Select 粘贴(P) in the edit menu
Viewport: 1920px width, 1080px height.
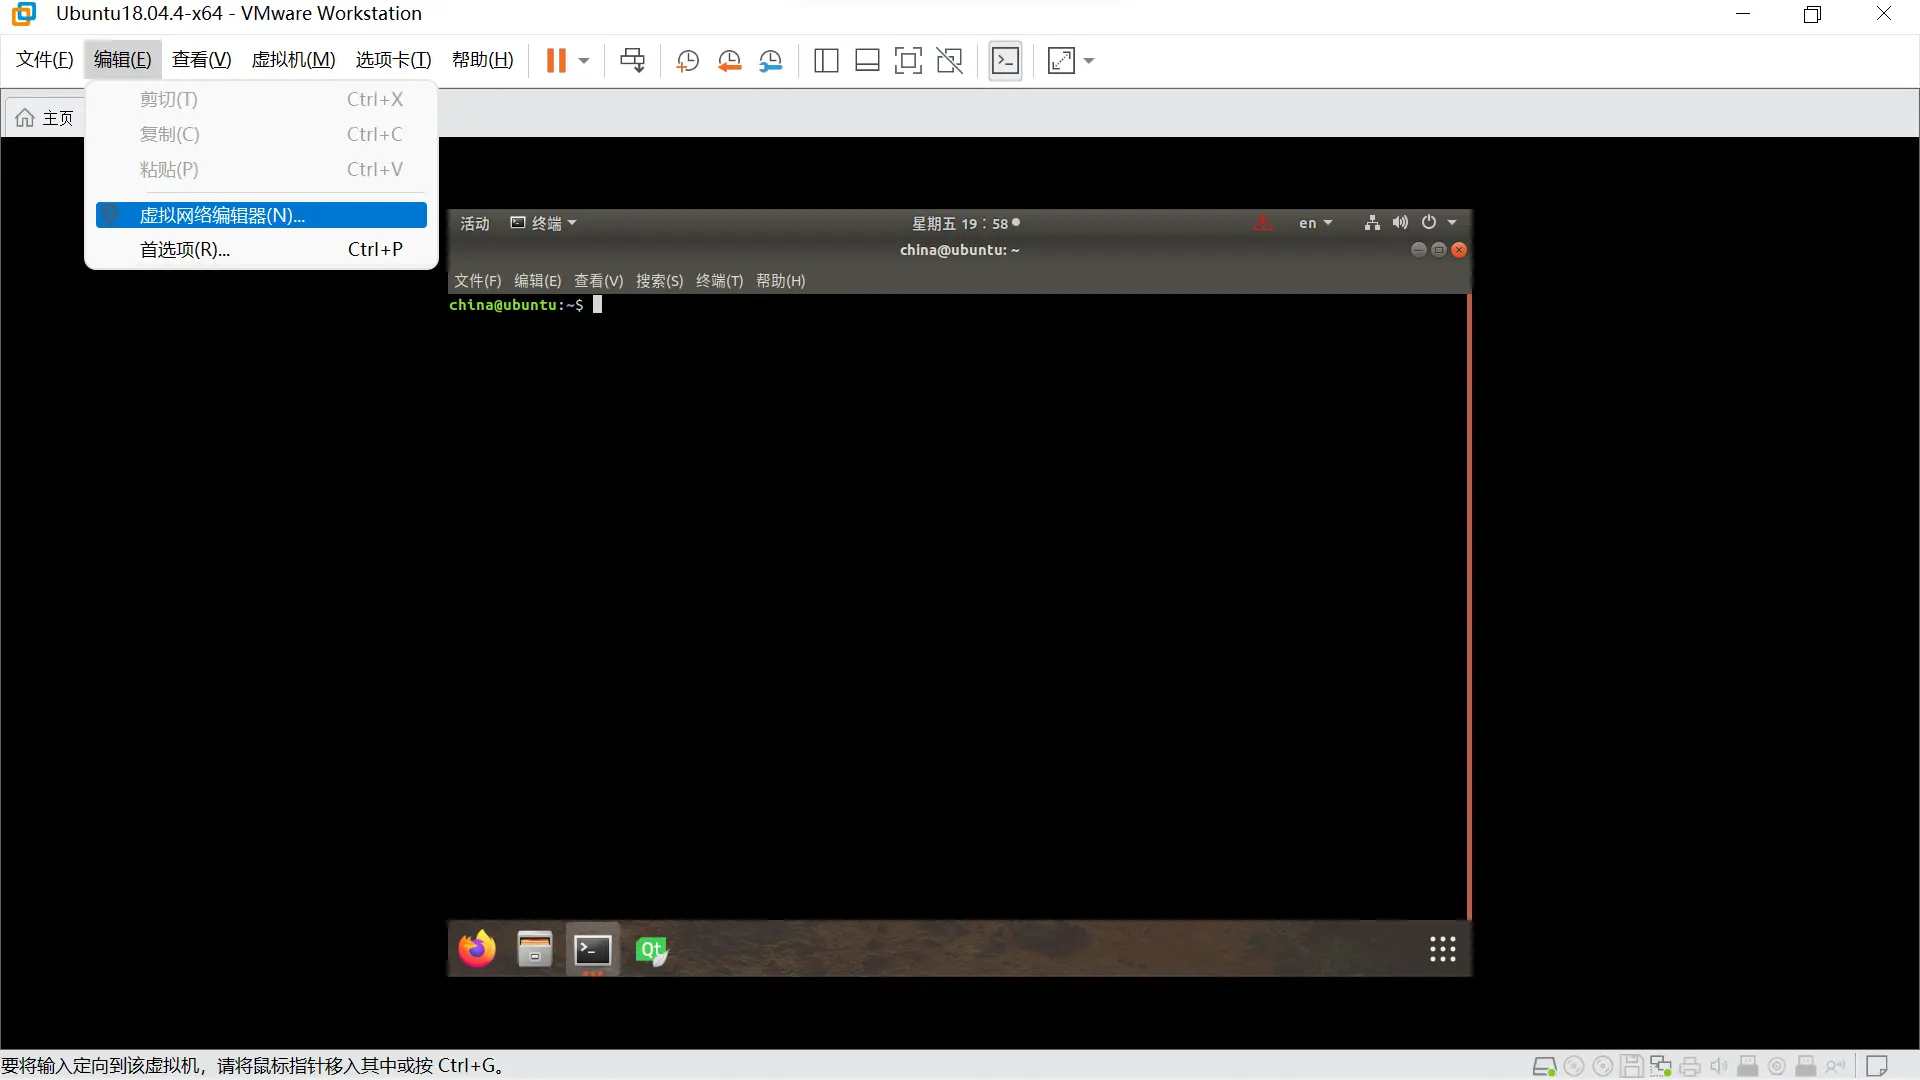pyautogui.click(x=261, y=170)
